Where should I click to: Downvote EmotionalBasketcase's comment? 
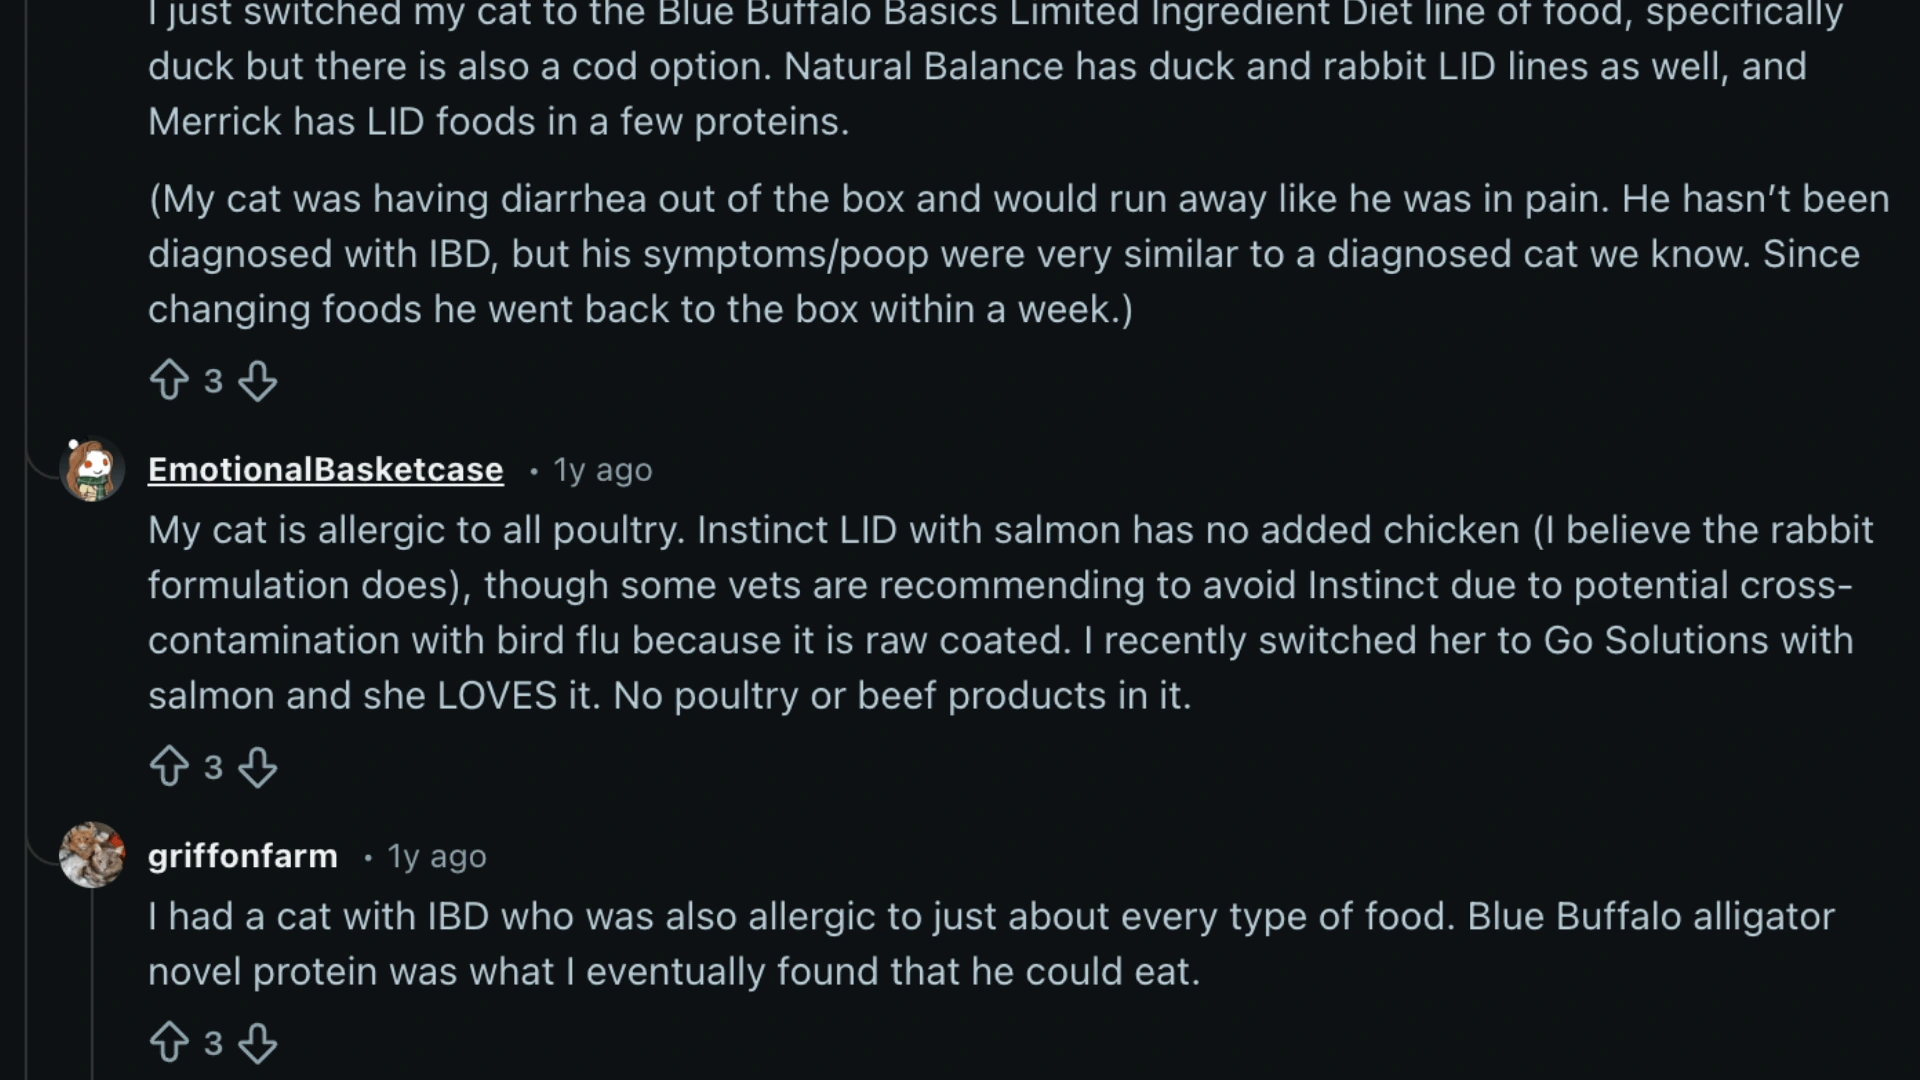[258, 766]
